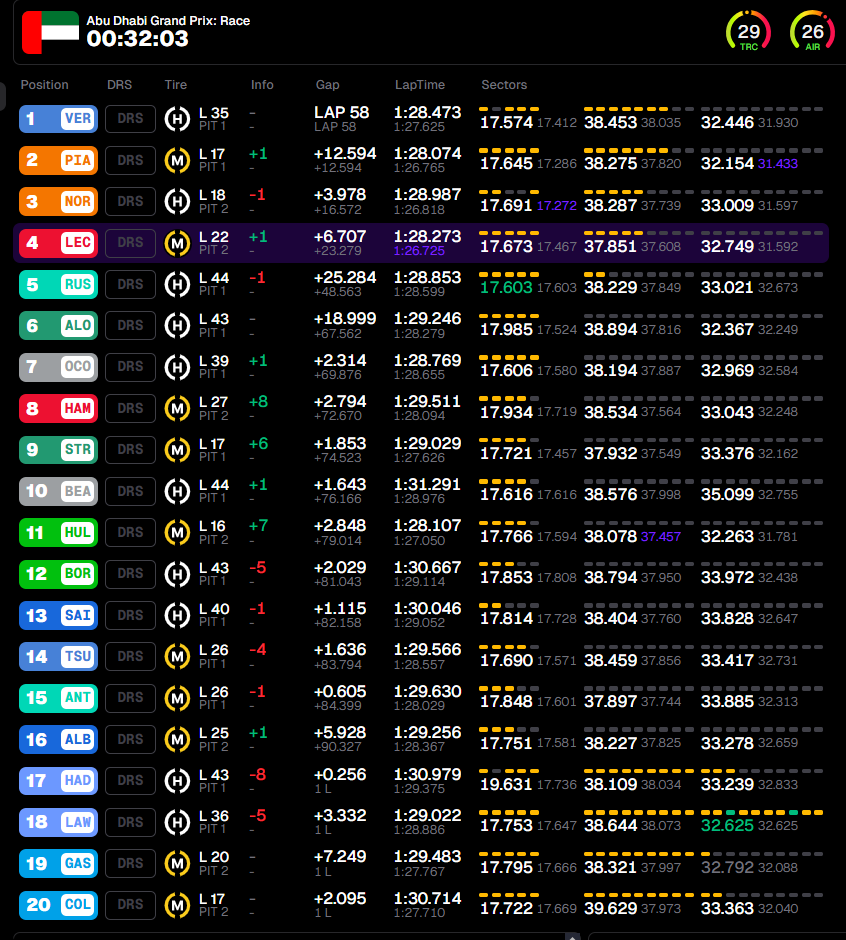Click the race session timer 00:32:03

click(x=137, y=39)
